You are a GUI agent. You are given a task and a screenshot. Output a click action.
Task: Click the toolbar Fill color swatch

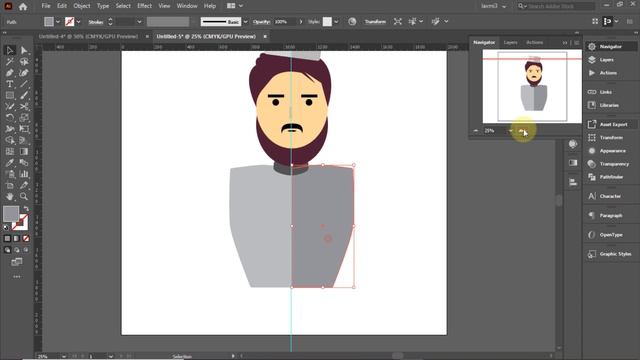[11, 214]
